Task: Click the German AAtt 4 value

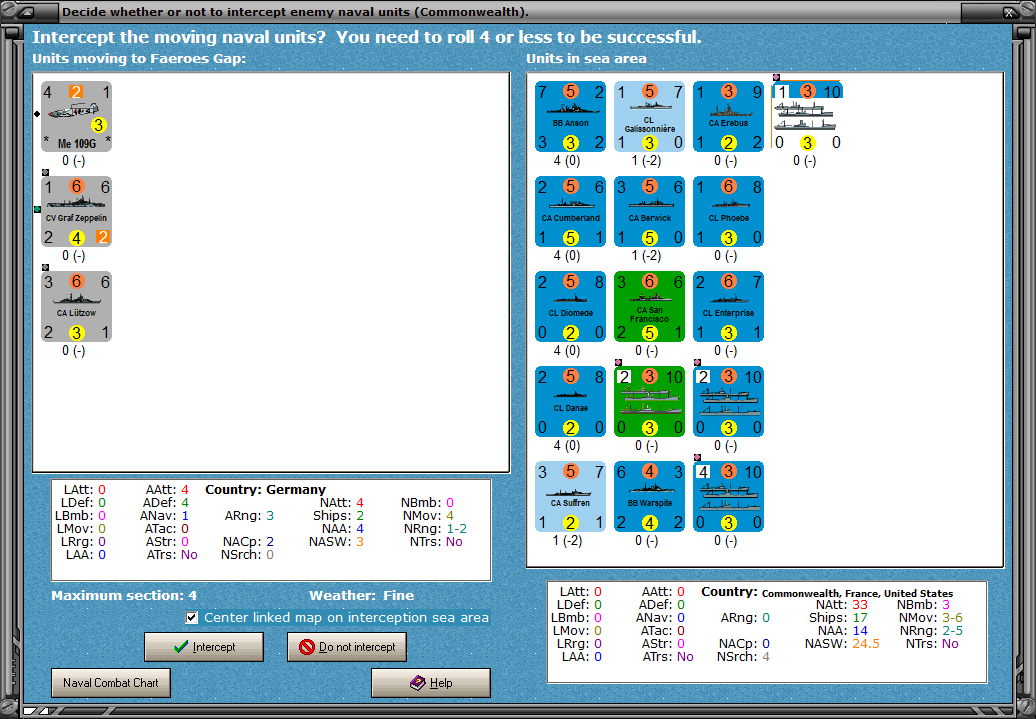Action: (184, 490)
